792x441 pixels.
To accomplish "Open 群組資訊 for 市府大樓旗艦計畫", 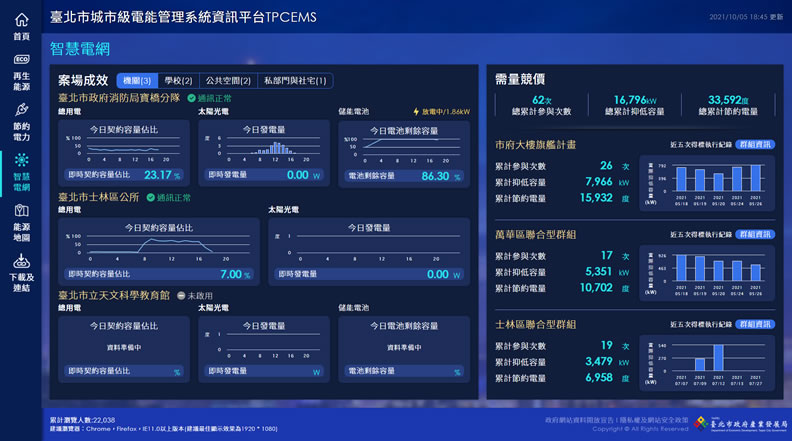I will click(x=754, y=145).
